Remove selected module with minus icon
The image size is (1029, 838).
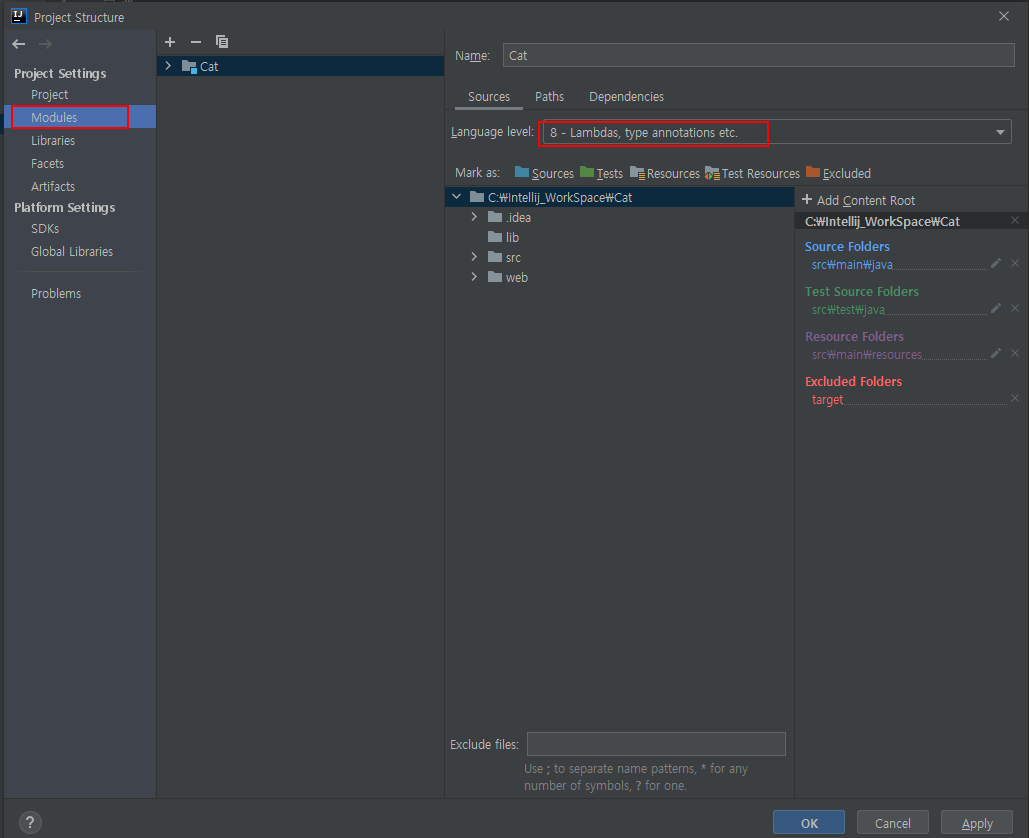(196, 42)
